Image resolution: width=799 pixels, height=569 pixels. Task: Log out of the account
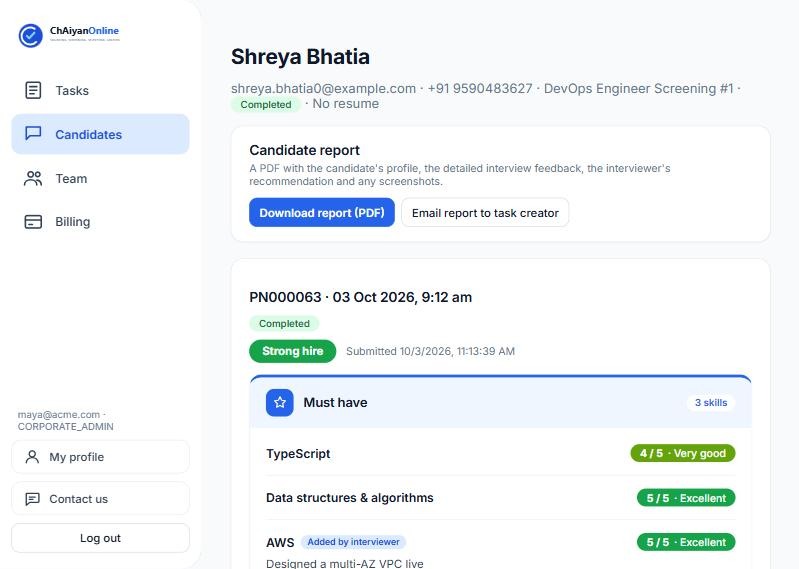pyautogui.click(x=100, y=538)
